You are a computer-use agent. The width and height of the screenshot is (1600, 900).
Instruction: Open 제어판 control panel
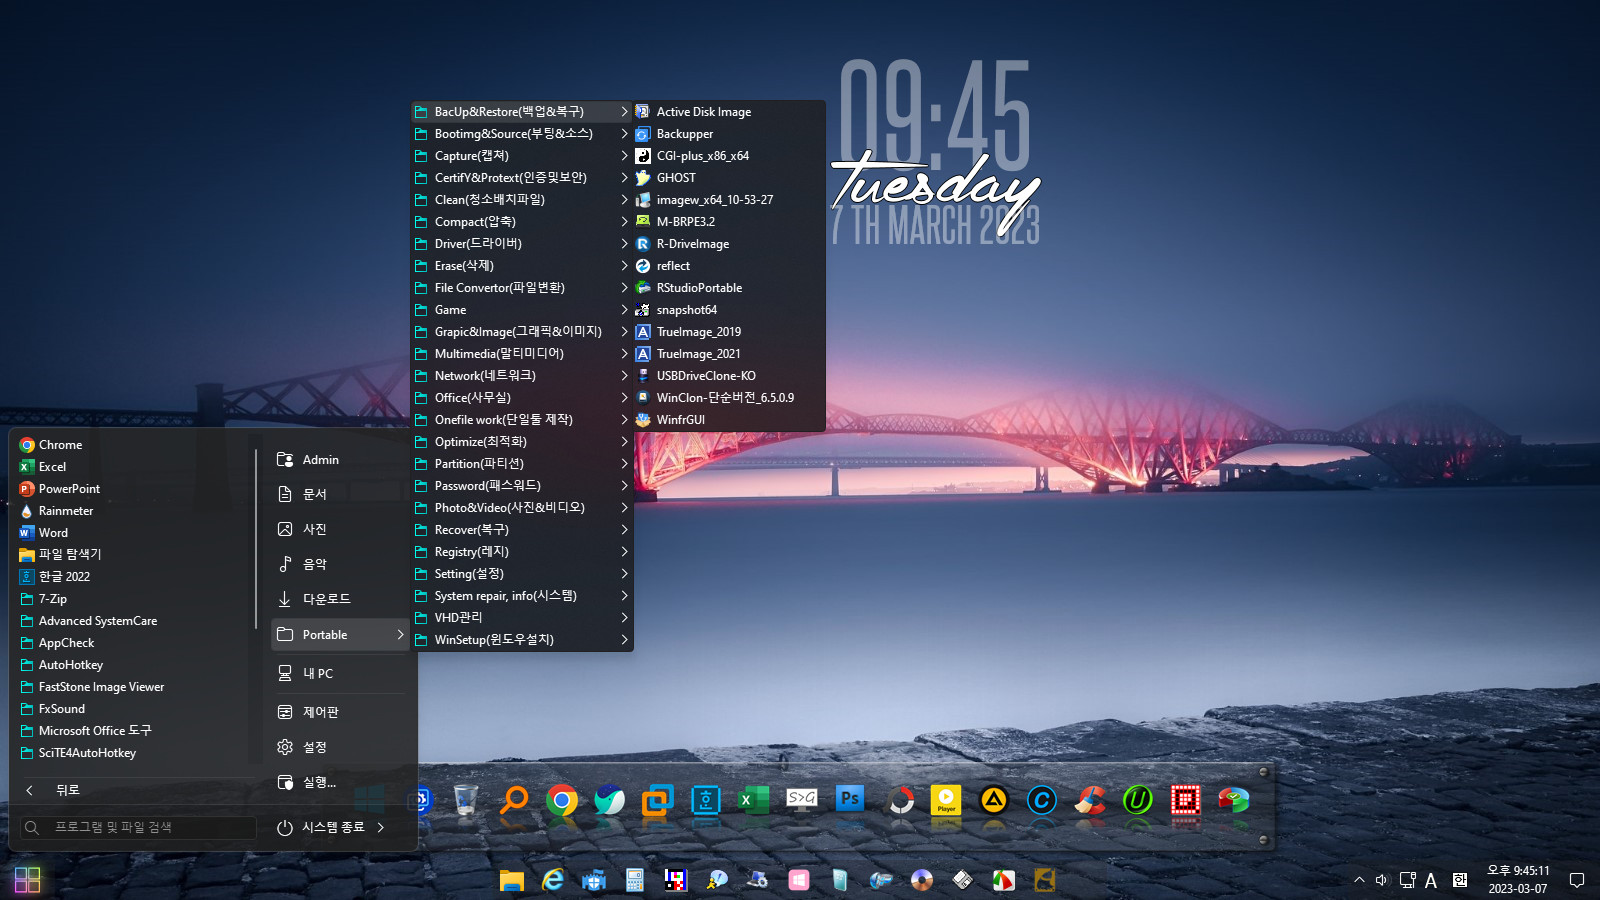click(x=340, y=712)
